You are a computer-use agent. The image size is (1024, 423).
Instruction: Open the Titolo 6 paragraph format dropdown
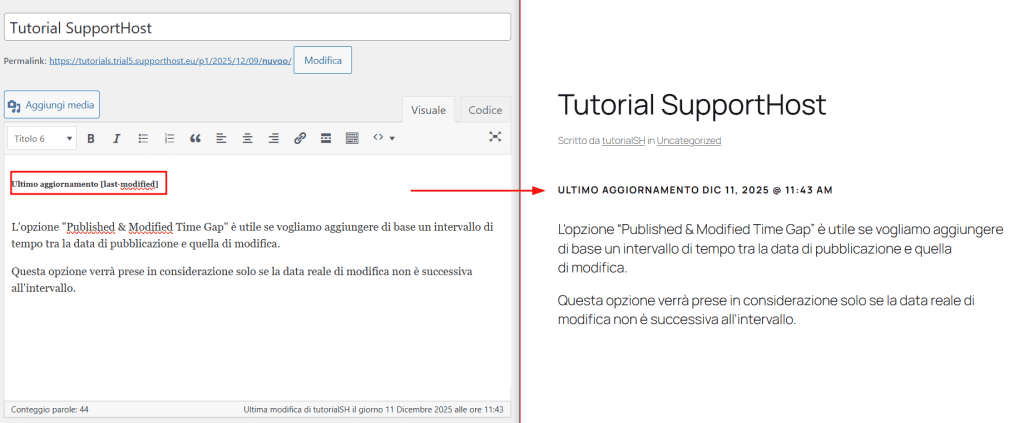42,138
